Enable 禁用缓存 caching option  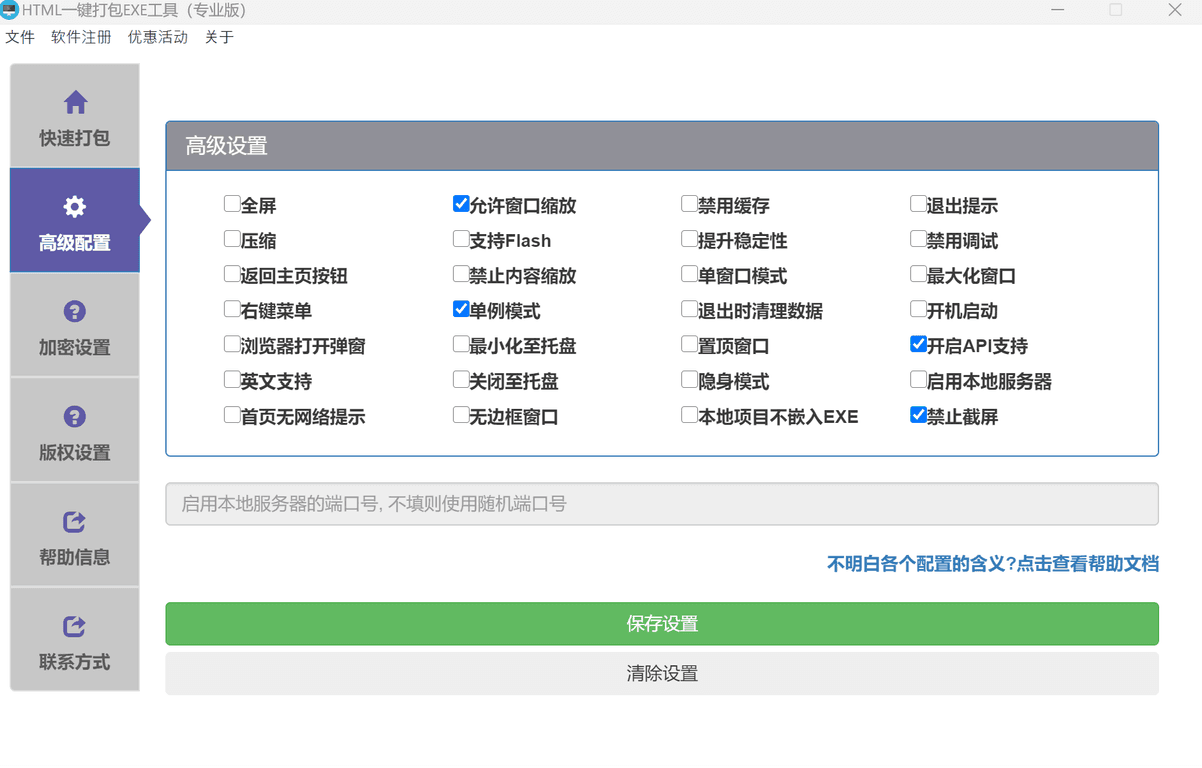689,205
